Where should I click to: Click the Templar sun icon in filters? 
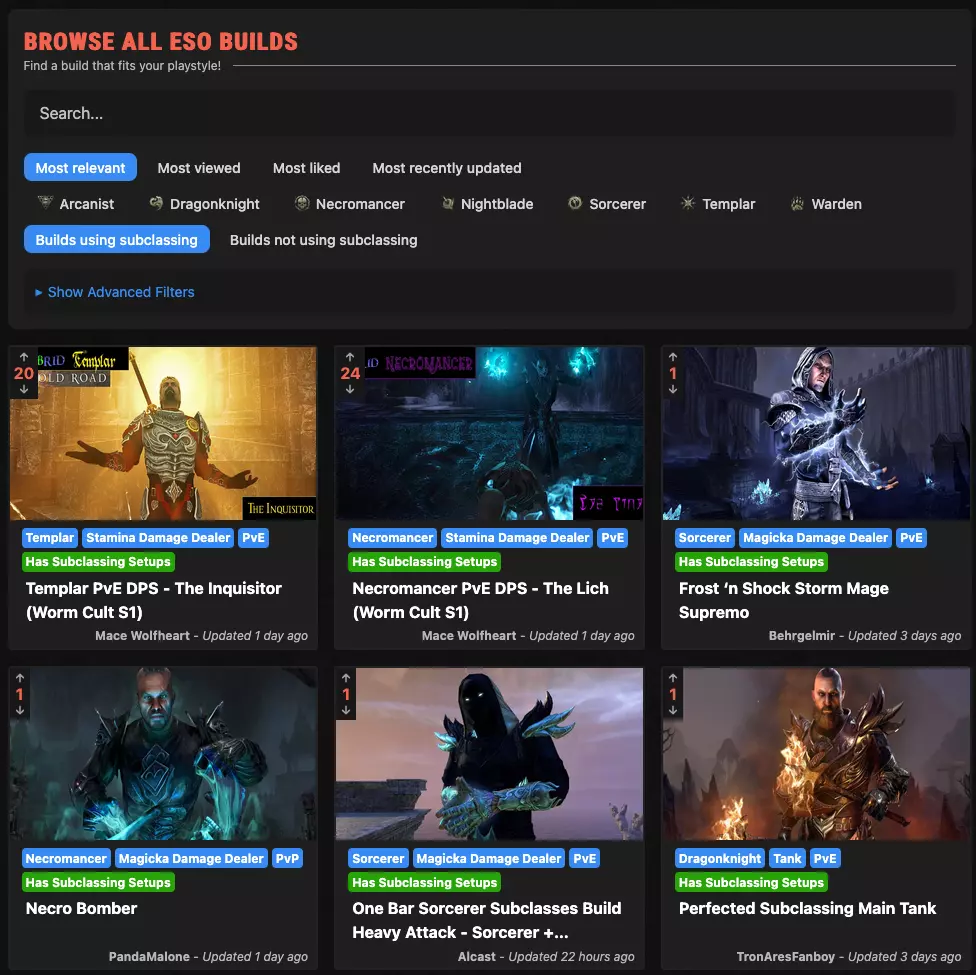pyautogui.click(x=688, y=203)
